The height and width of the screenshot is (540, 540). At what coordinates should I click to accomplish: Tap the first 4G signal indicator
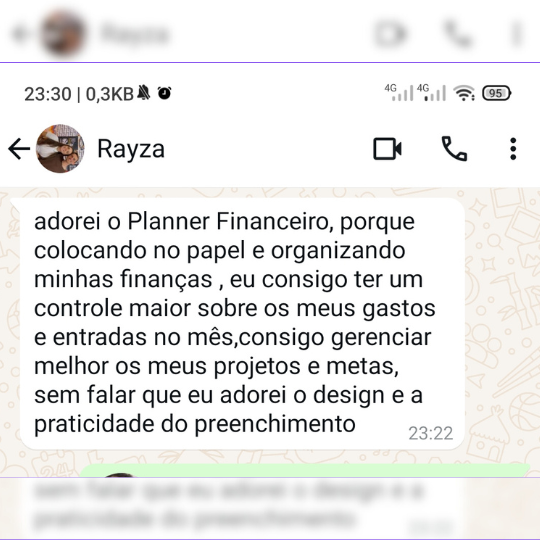tap(399, 92)
